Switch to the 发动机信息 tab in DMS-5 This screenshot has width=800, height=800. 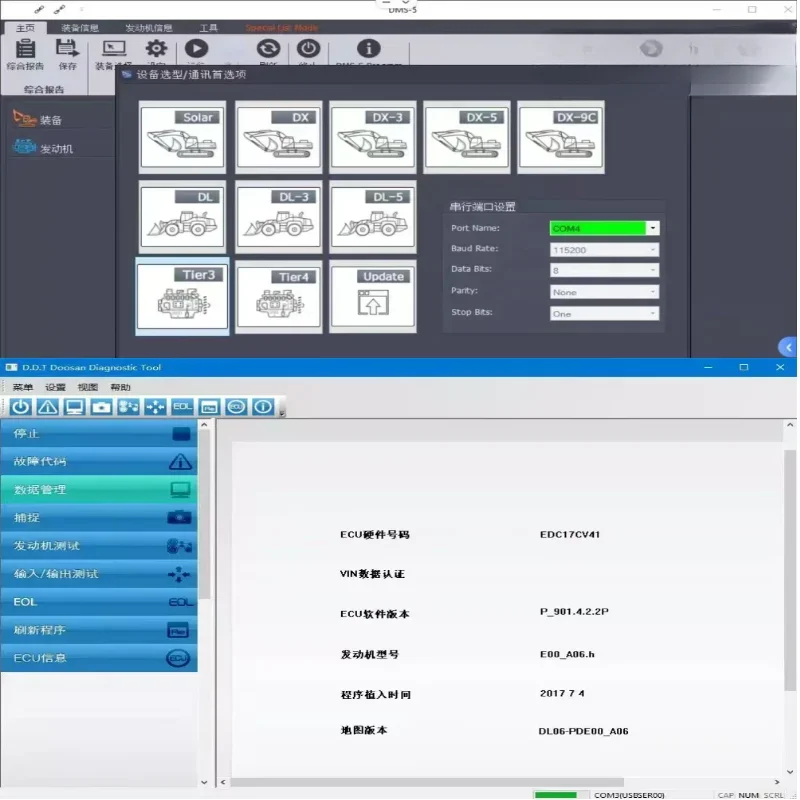pyautogui.click(x=148, y=28)
